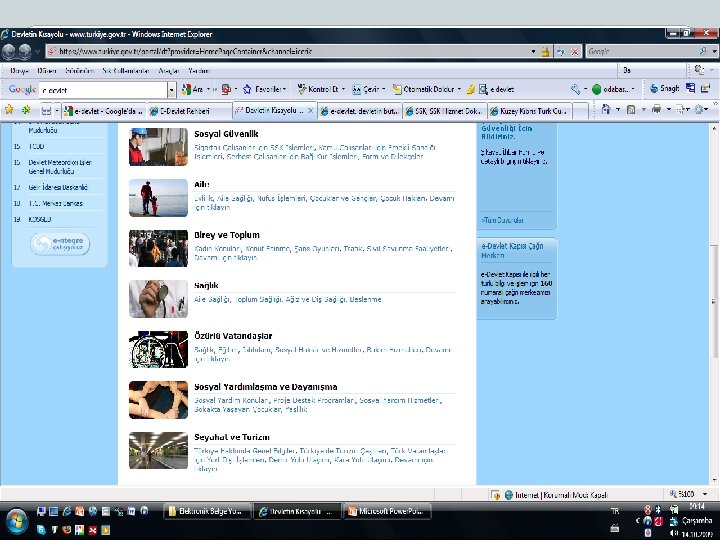Switch to the Kuzey Kıbrıs Türk Cu.. tab
Viewport: 720px width, 540px height.
click(529, 111)
